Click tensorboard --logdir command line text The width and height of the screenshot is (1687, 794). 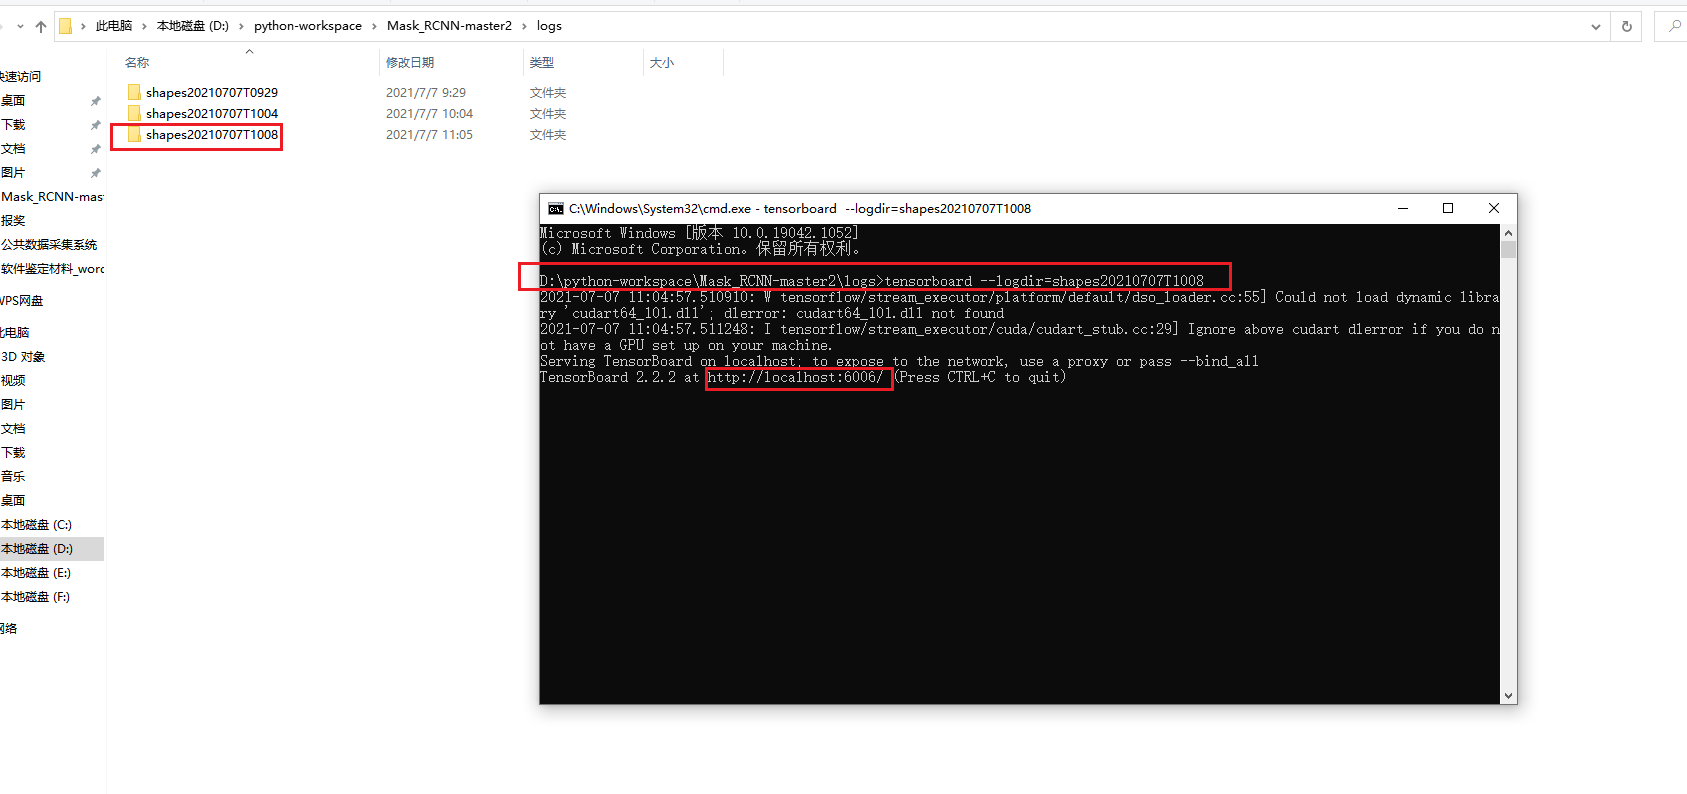(x=1044, y=281)
